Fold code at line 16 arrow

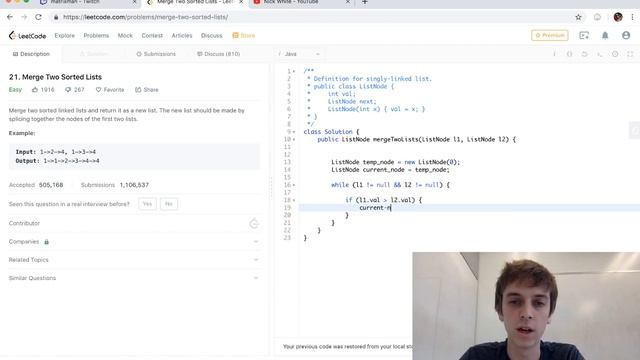[x=294, y=185]
